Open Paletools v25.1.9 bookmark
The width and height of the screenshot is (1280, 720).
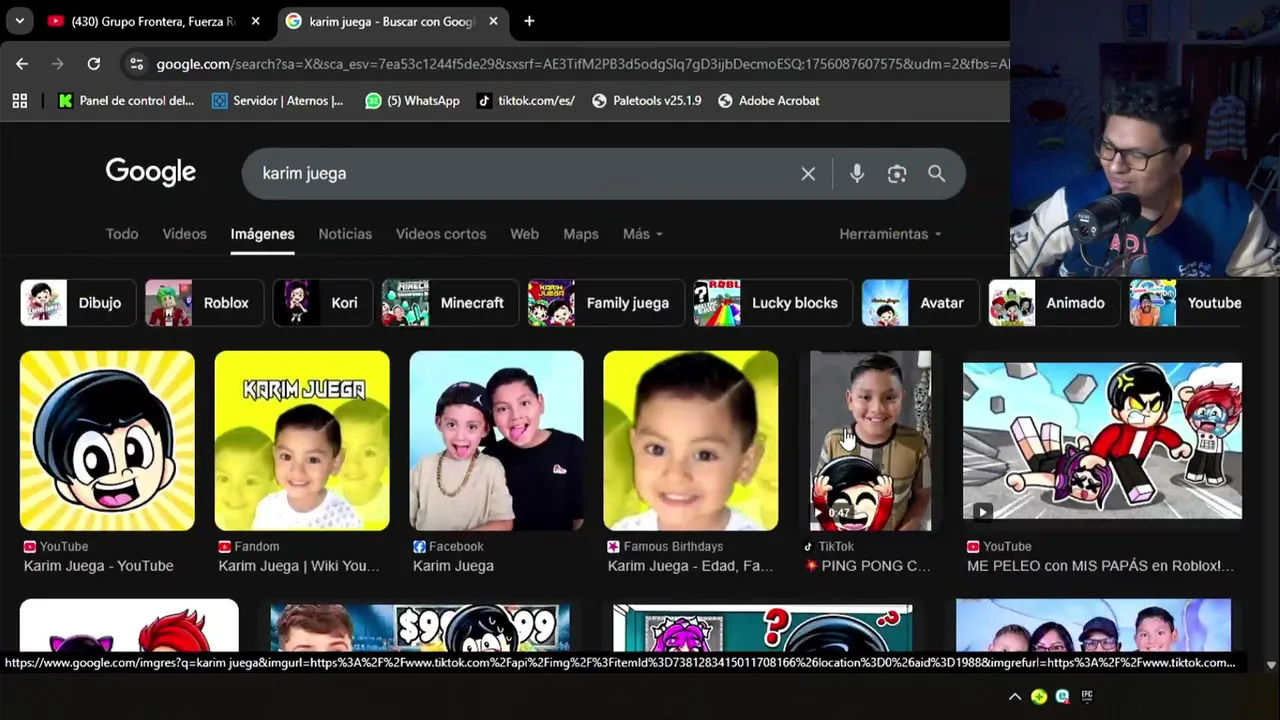tap(646, 100)
